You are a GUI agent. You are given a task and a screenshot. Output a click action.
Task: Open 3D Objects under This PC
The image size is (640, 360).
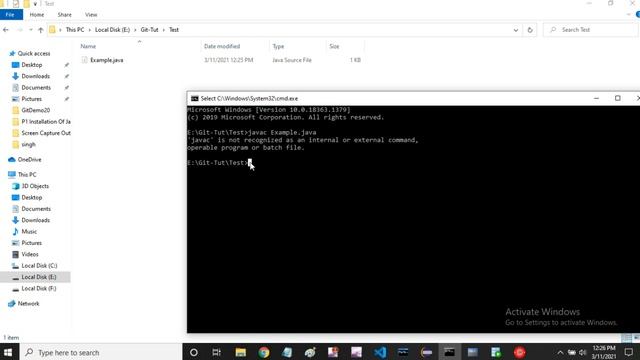point(35,186)
